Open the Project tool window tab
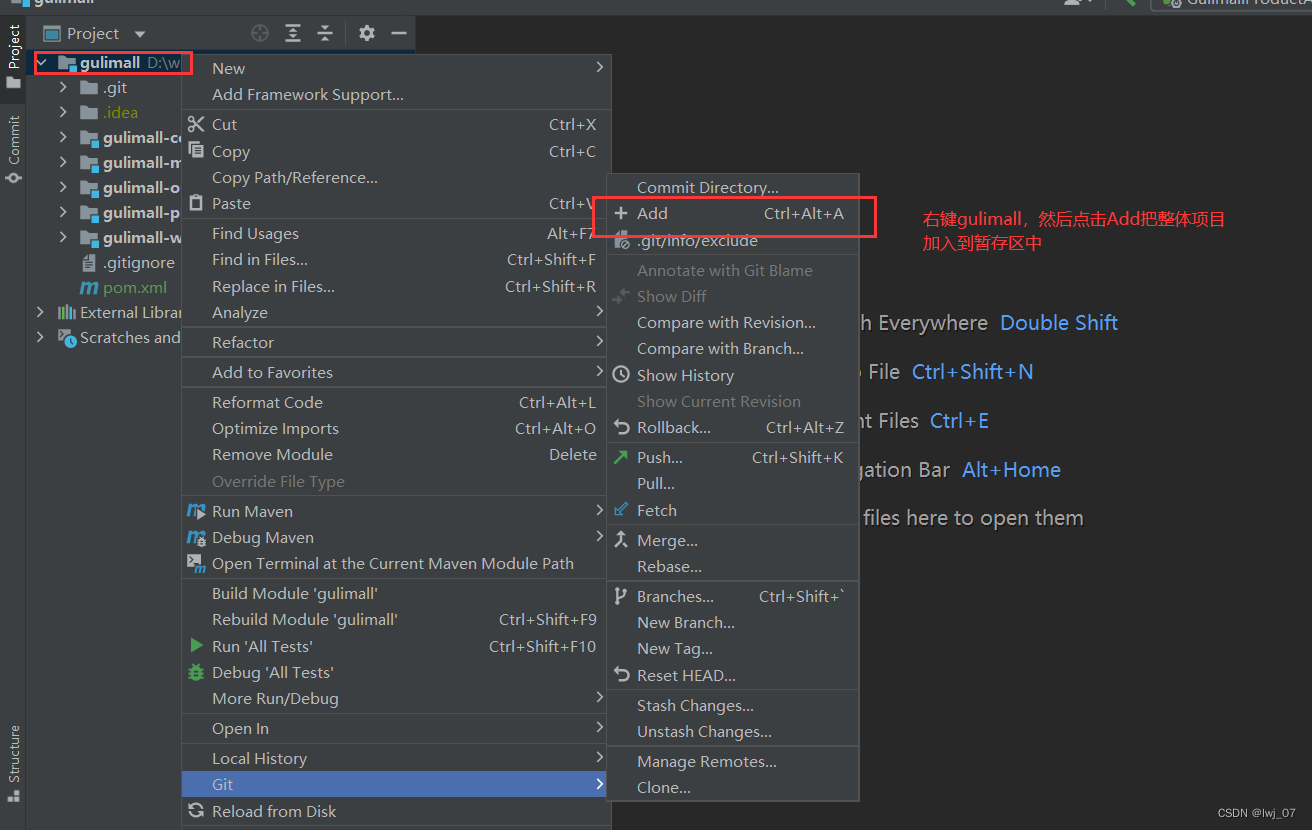 coord(13,58)
